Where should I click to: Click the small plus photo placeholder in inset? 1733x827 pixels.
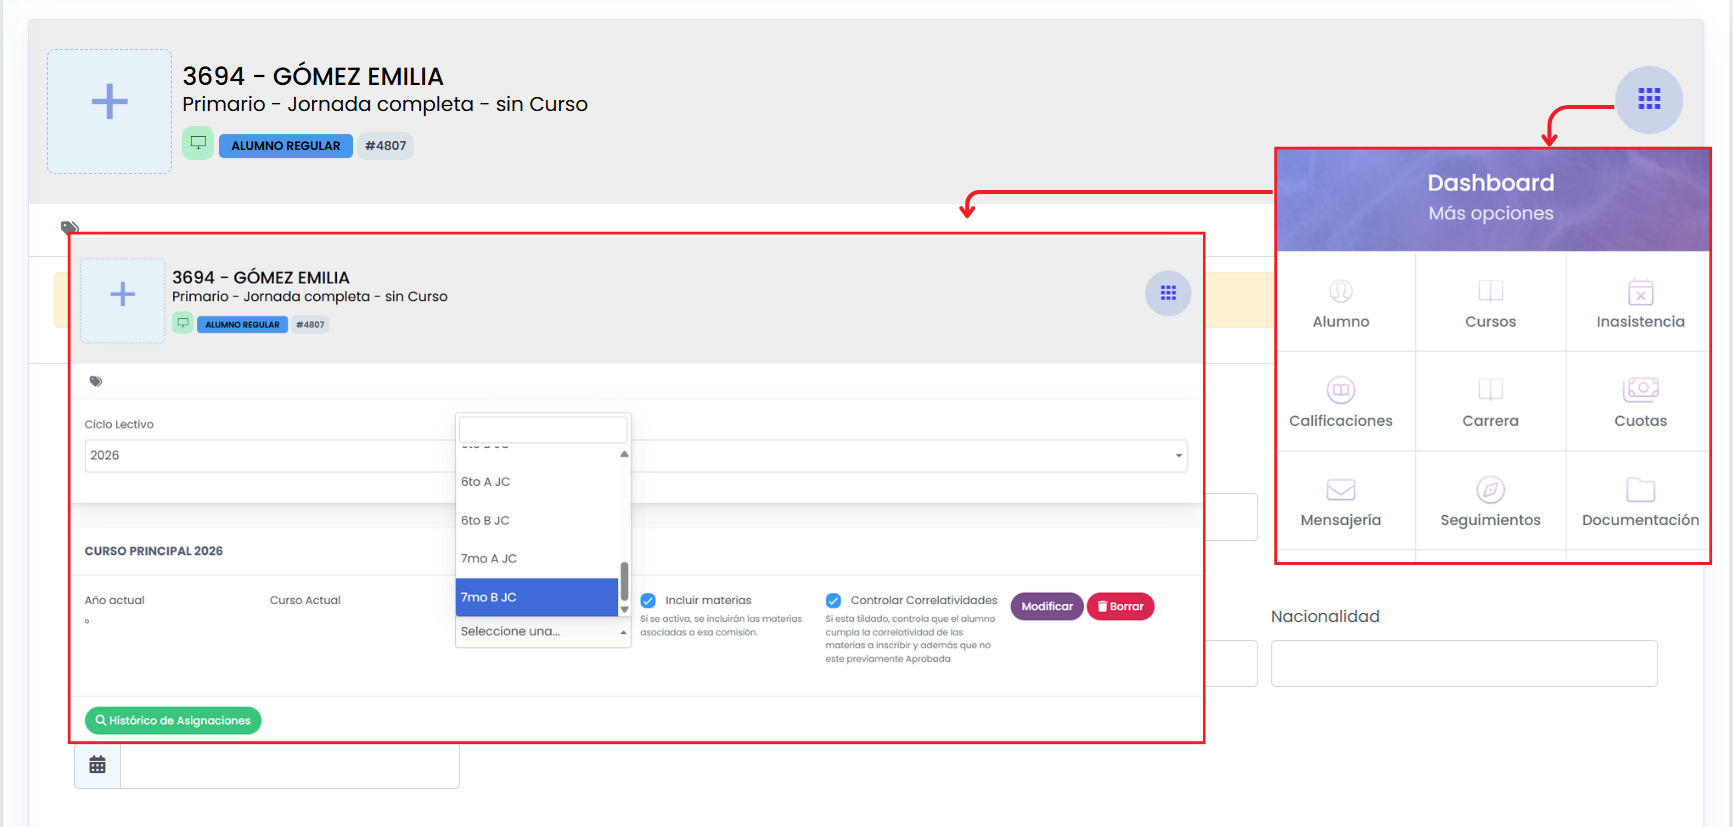point(123,301)
